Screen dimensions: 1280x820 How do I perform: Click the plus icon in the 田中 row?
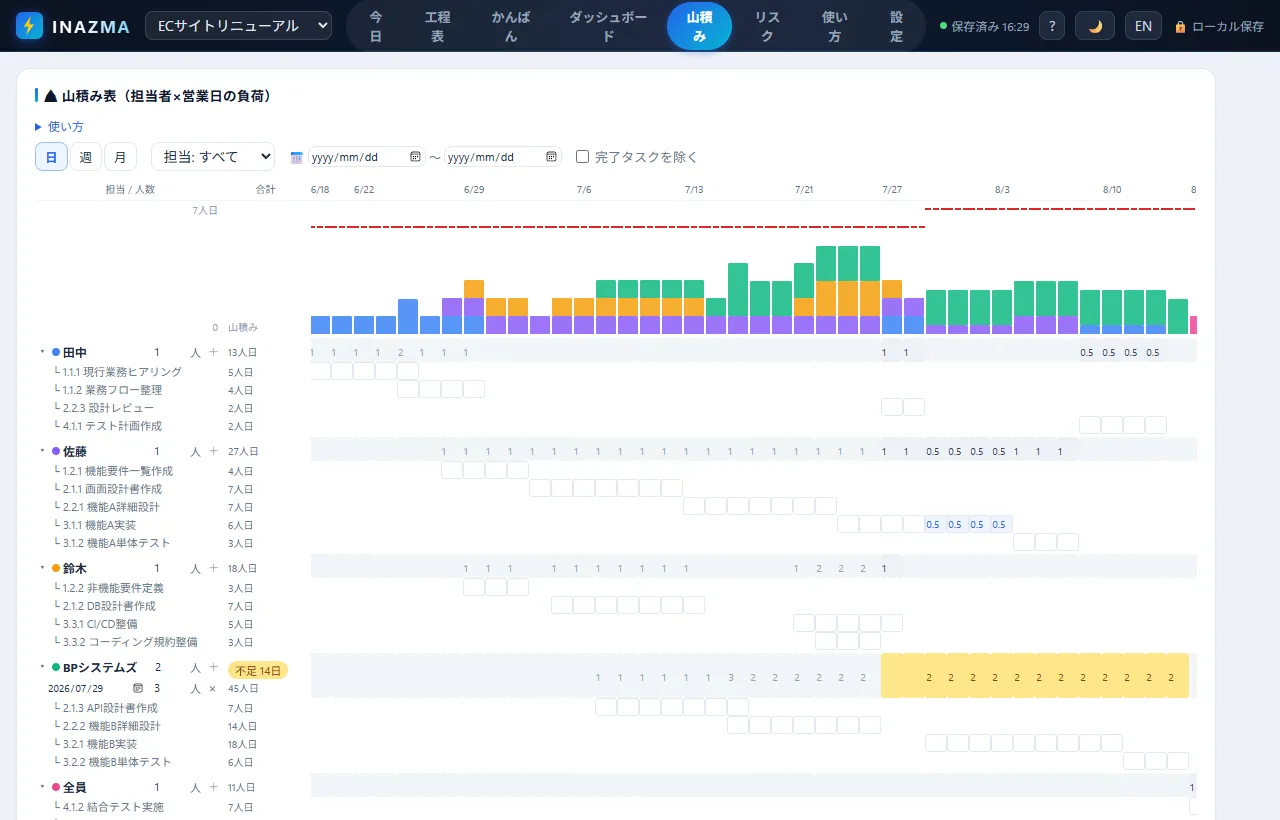tap(213, 352)
